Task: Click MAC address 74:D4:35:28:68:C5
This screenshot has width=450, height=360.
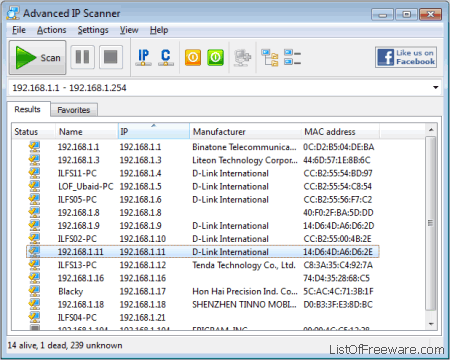Action: 336,278
